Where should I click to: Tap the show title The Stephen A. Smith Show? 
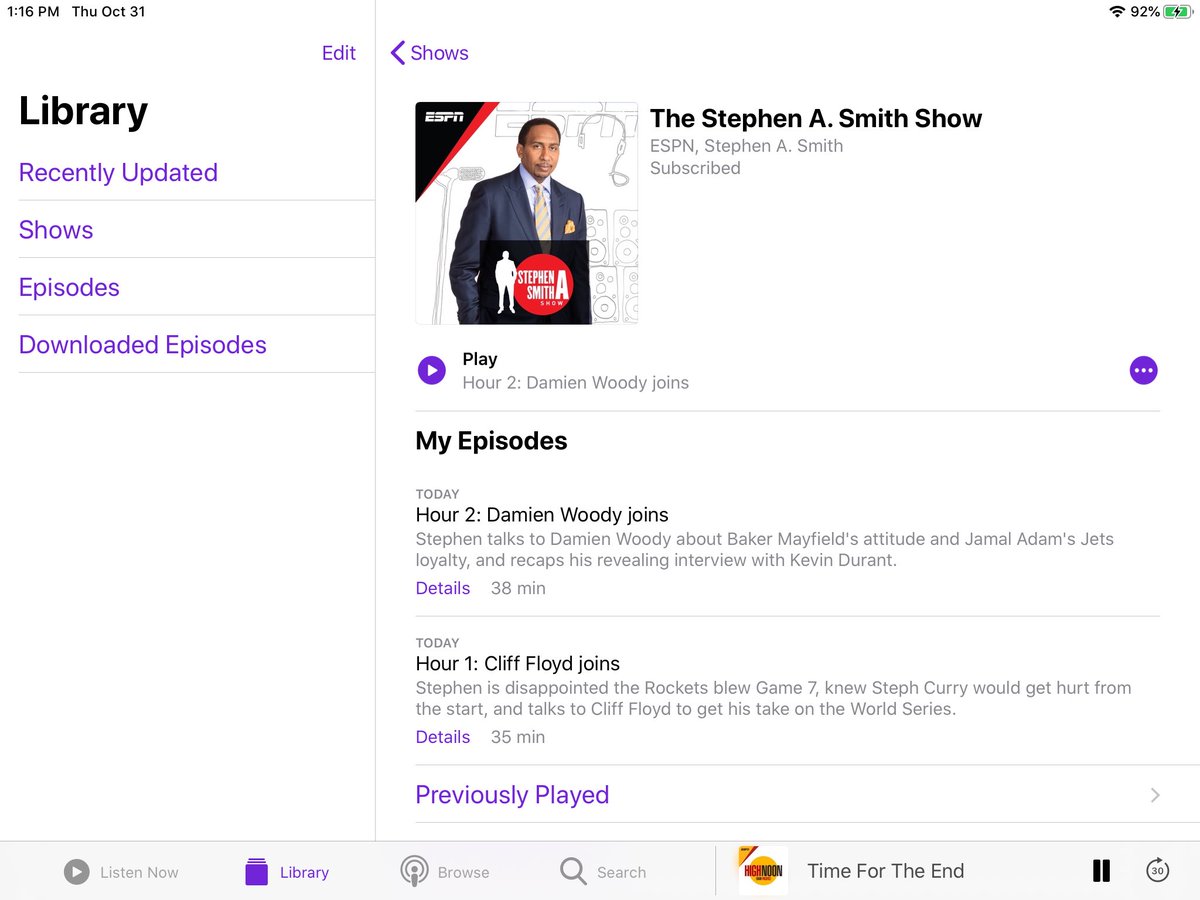[x=816, y=118]
